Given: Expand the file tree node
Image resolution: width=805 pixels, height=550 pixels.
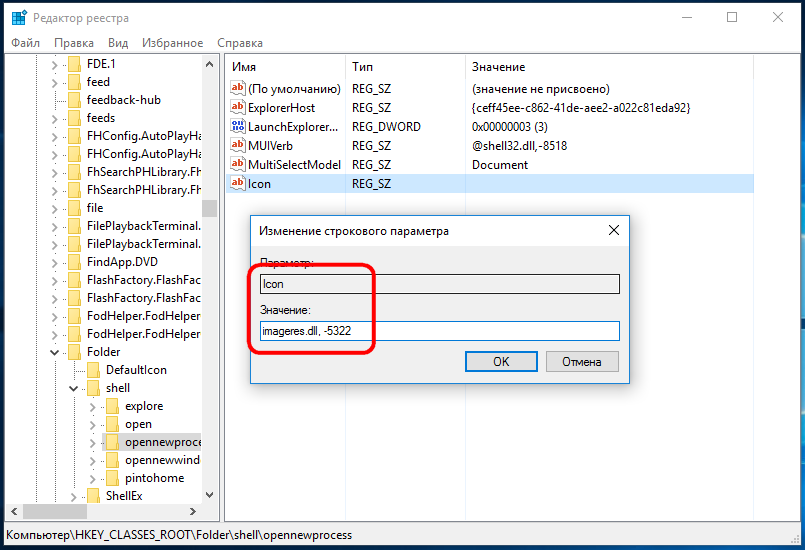Looking at the screenshot, I should click(x=54, y=208).
